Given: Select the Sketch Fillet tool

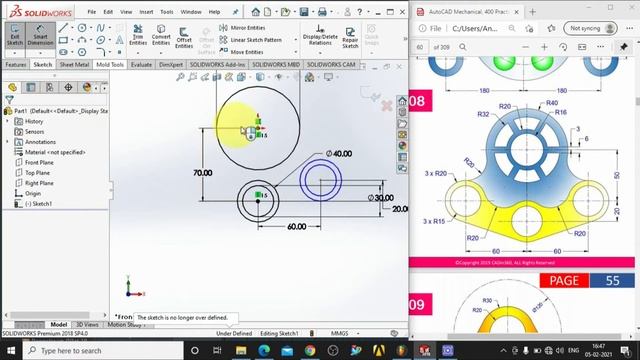Looking at the screenshot, I should pos(100,52).
